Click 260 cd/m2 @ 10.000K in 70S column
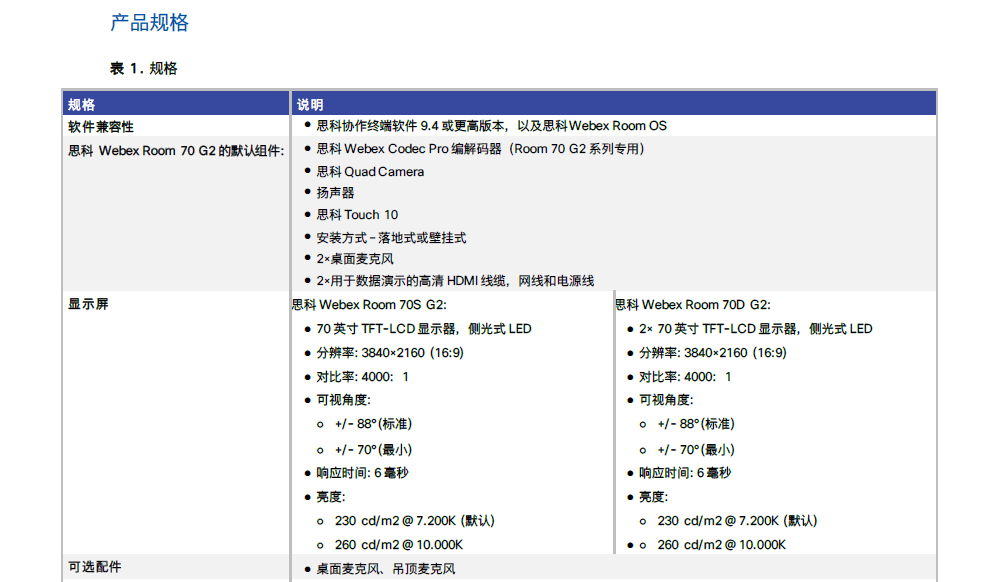 [x=399, y=545]
